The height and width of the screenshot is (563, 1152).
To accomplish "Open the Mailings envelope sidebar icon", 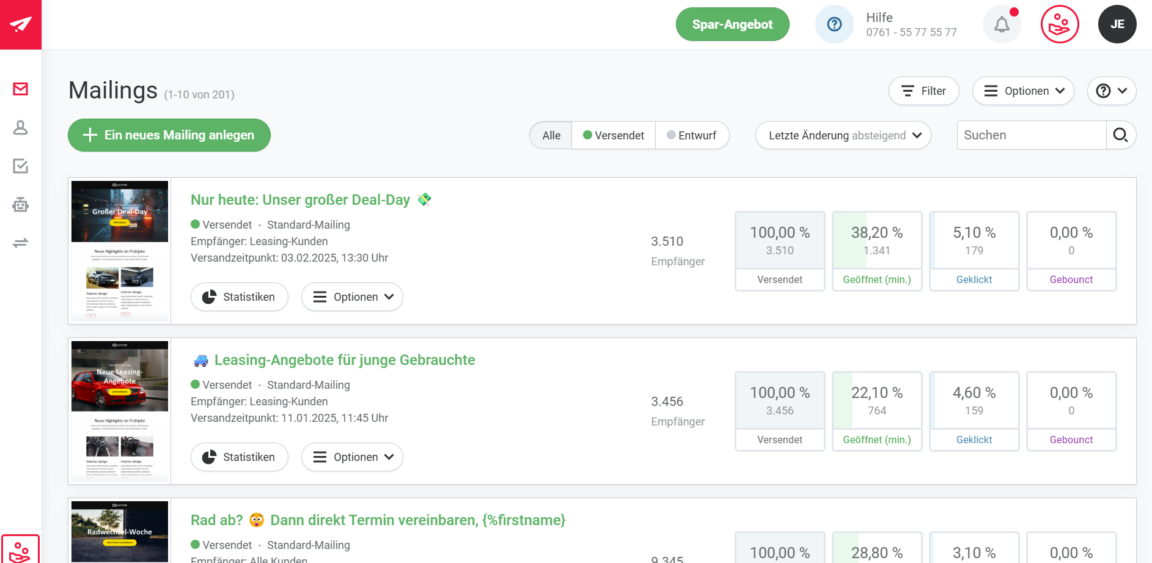I will tap(20, 89).
